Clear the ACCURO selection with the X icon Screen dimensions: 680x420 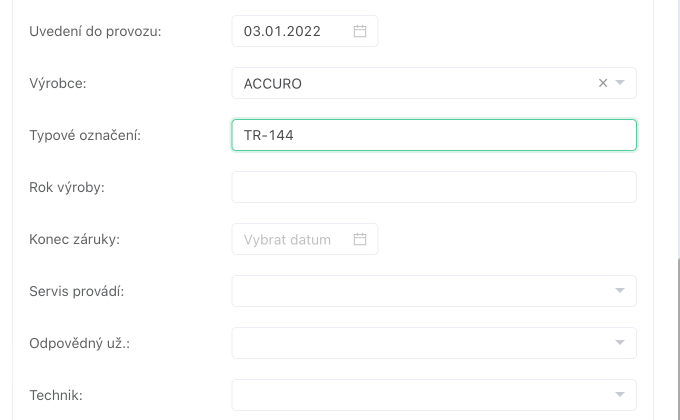(x=603, y=83)
